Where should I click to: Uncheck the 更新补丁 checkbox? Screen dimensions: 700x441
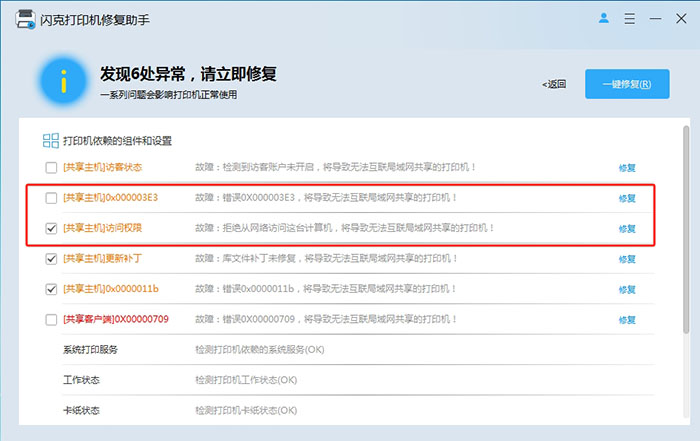pos(51,259)
